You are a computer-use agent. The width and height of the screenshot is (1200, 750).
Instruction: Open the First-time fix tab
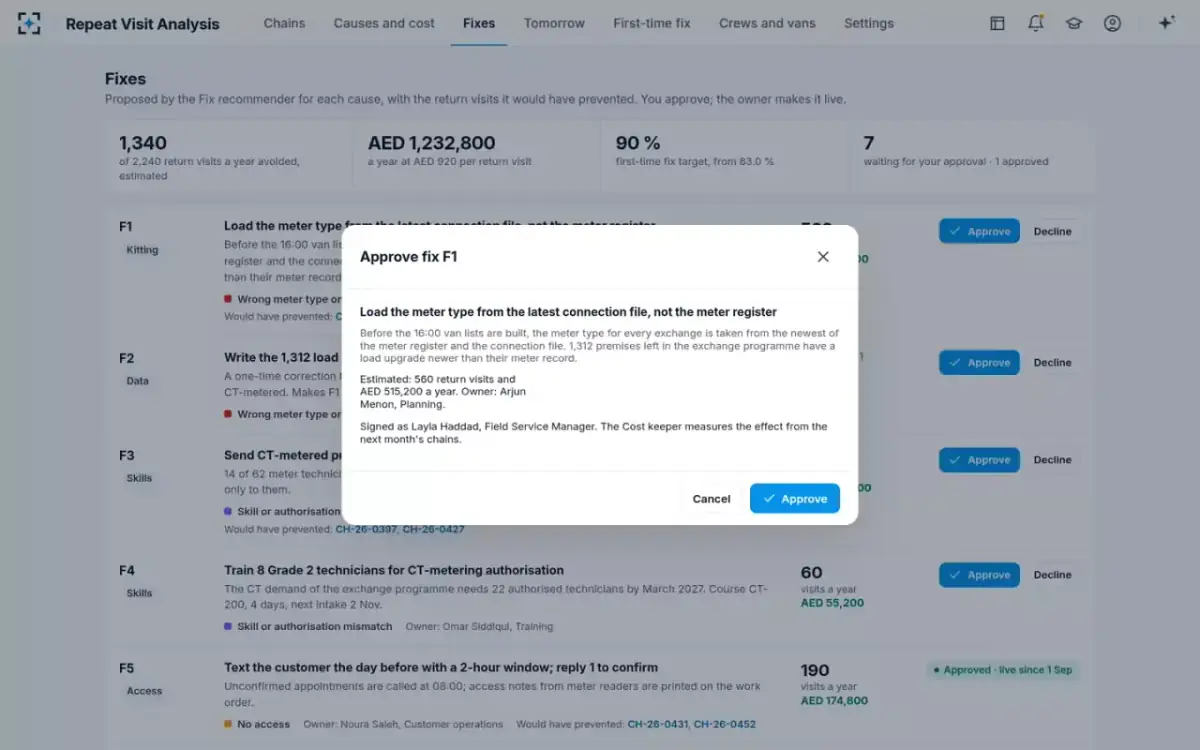point(652,23)
